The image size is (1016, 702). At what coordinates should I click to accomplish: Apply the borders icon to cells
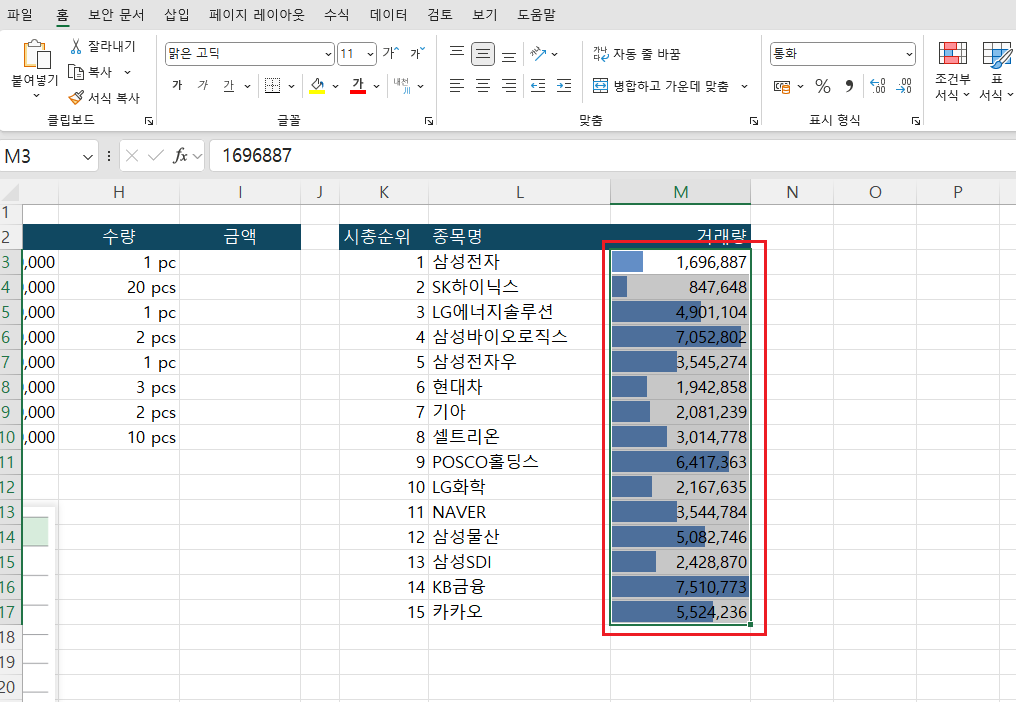click(273, 86)
